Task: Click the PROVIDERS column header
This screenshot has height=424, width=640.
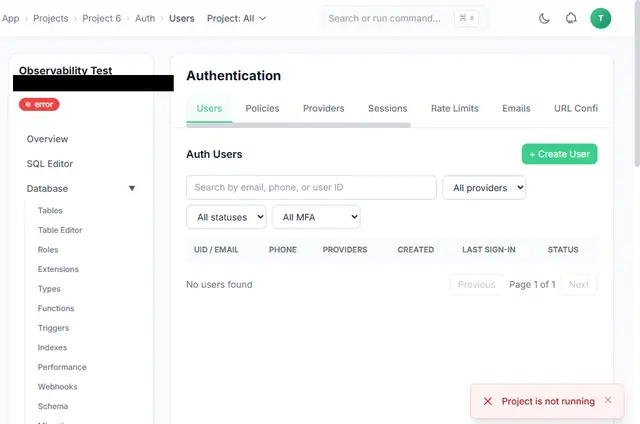Action: (345, 250)
